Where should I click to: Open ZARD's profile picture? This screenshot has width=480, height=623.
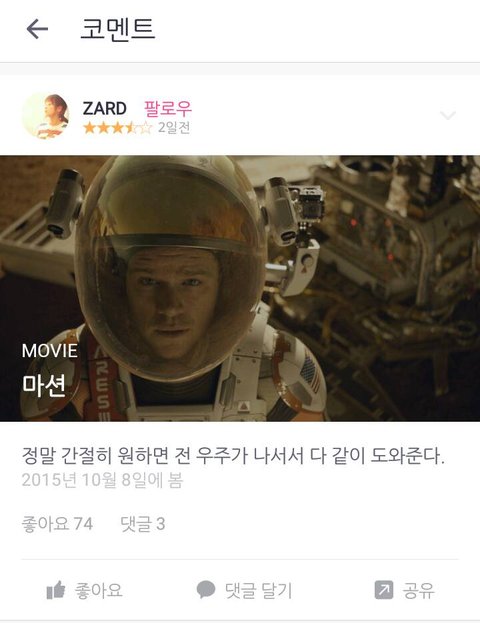[45, 116]
